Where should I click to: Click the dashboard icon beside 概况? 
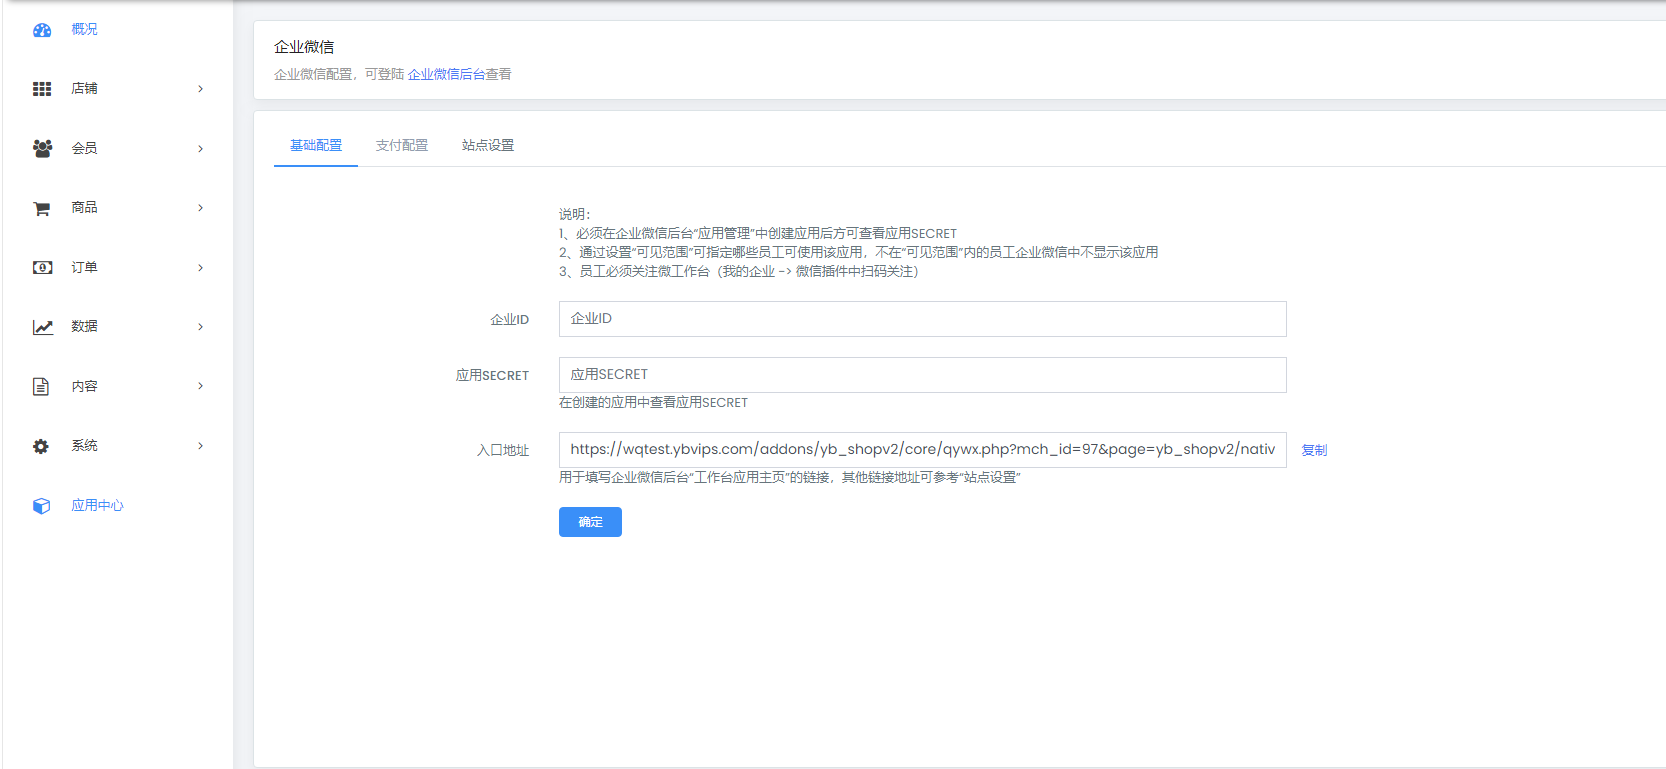point(42,30)
